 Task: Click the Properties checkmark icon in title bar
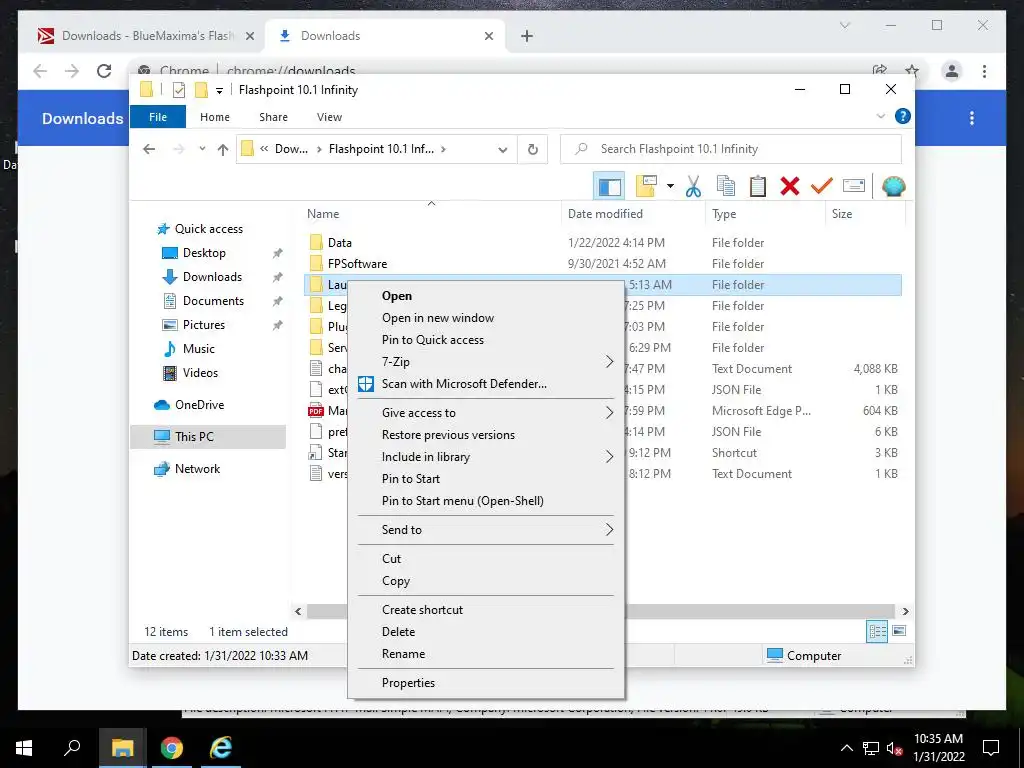tap(178, 90)
